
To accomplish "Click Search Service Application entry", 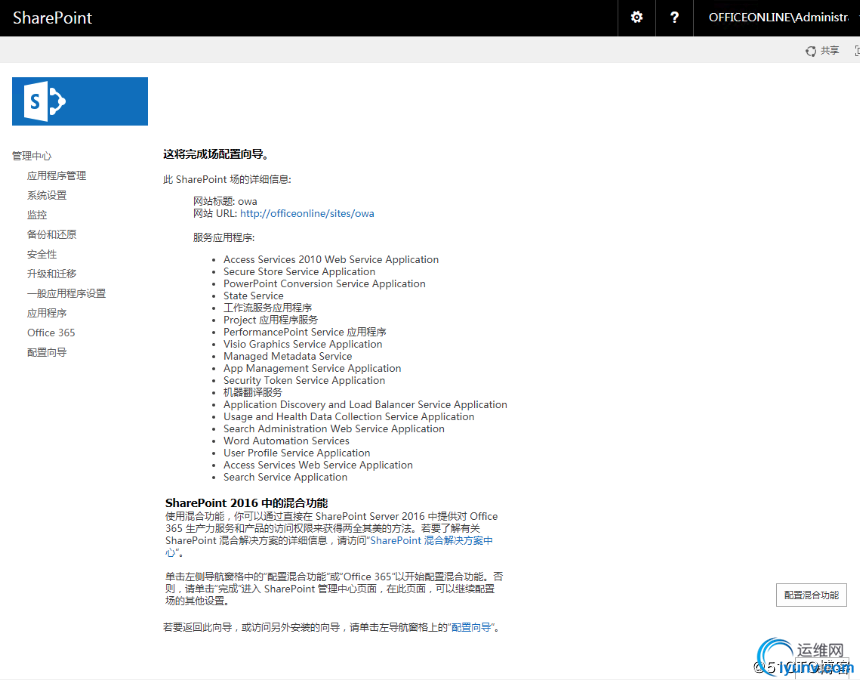I will (x=285, y=477).
